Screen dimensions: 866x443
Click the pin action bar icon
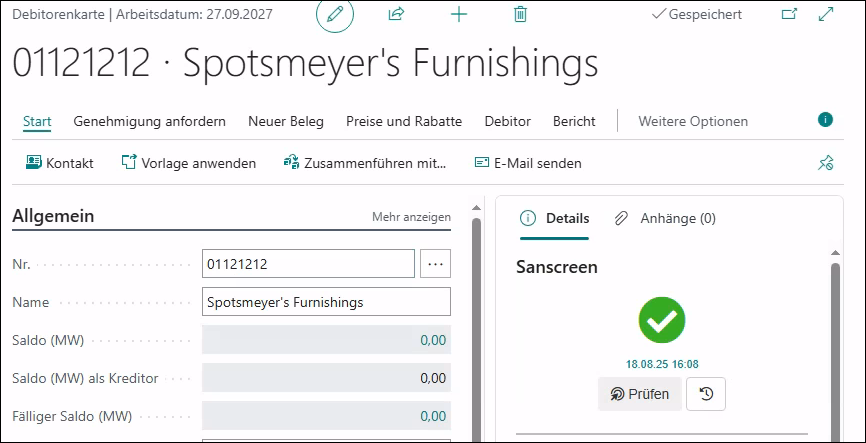point(825,163)
